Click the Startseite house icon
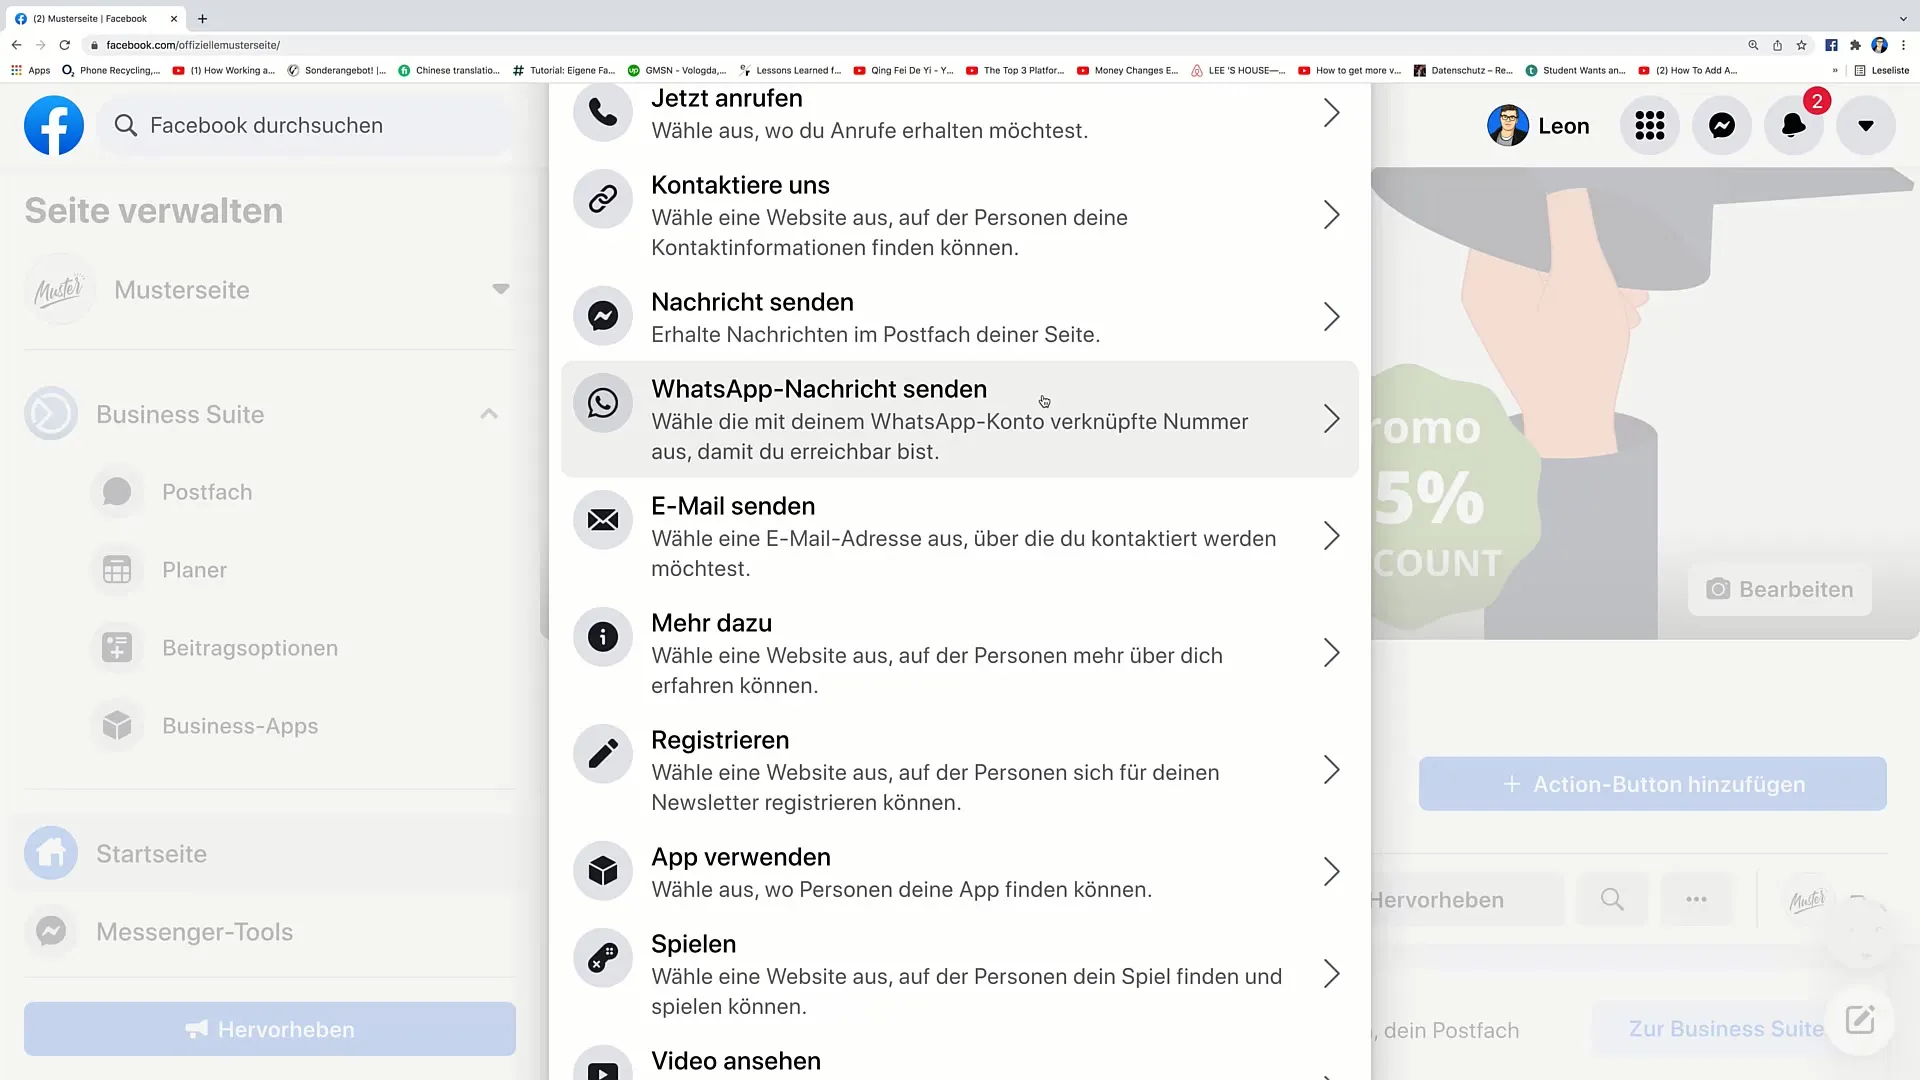The height and width of the screenshot is (1080, 1920). point(51,854)
